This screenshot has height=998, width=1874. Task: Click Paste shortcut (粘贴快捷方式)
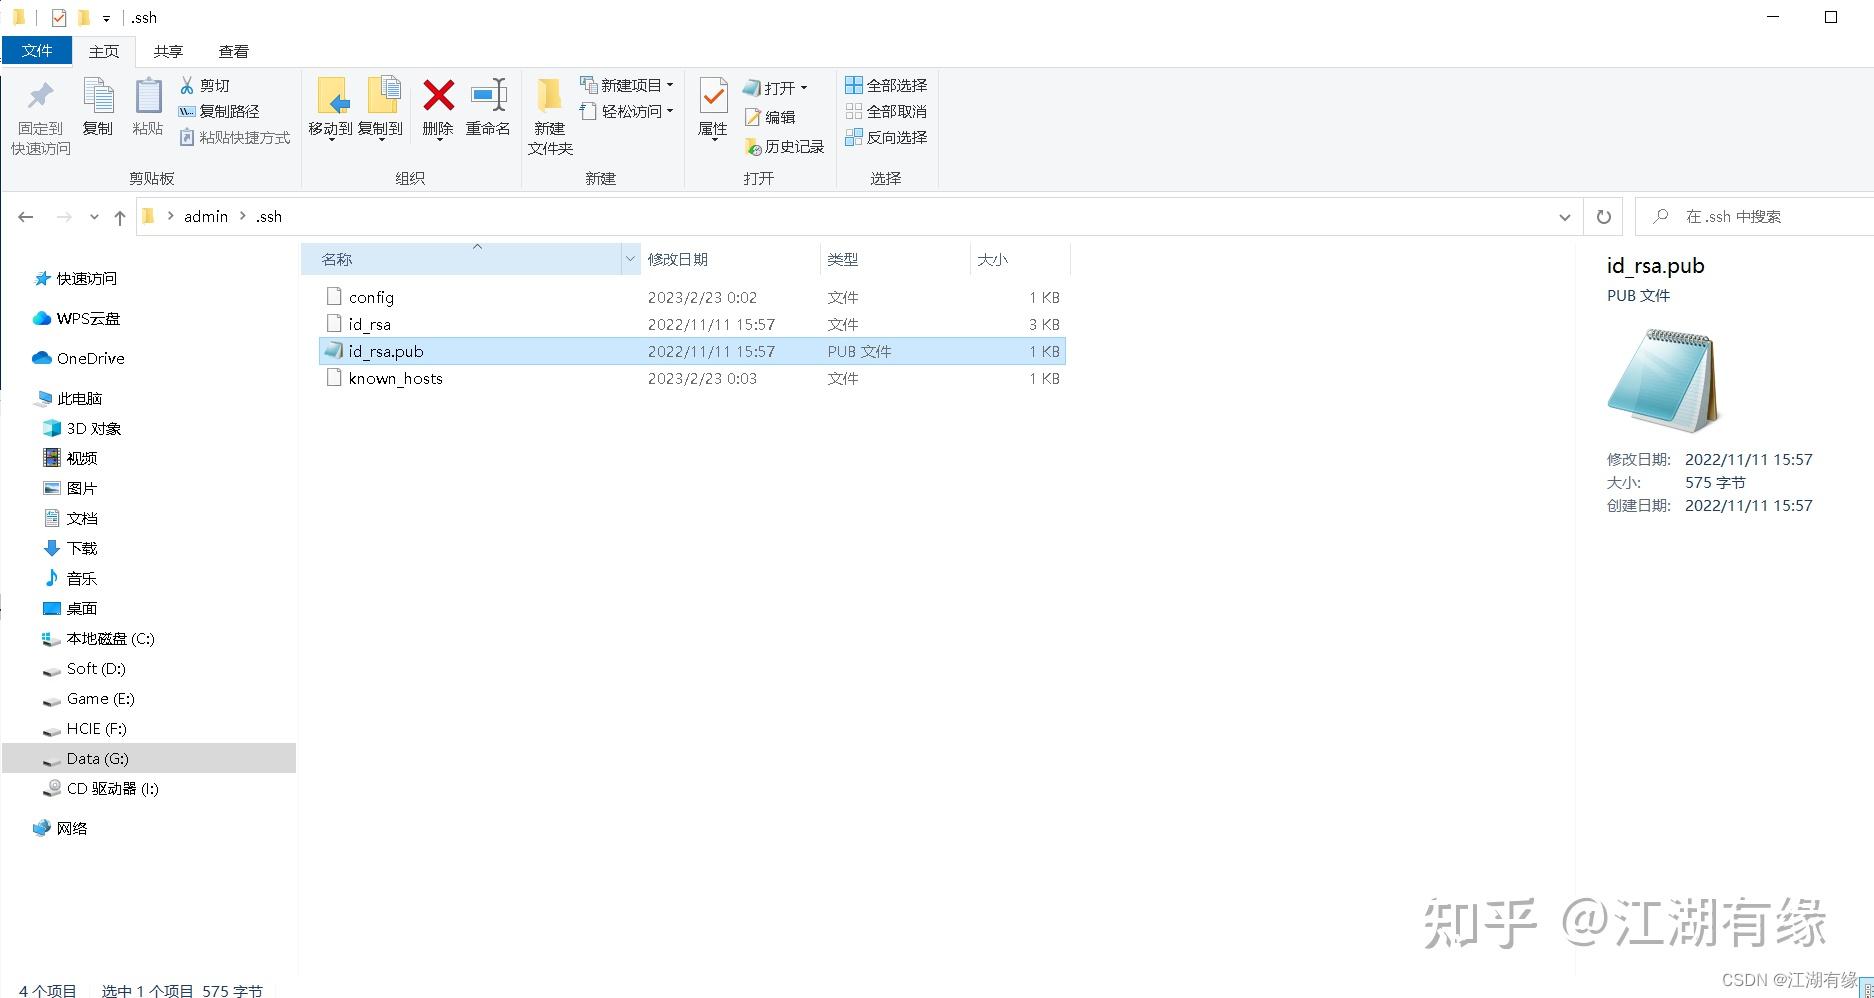click(235, 137)
